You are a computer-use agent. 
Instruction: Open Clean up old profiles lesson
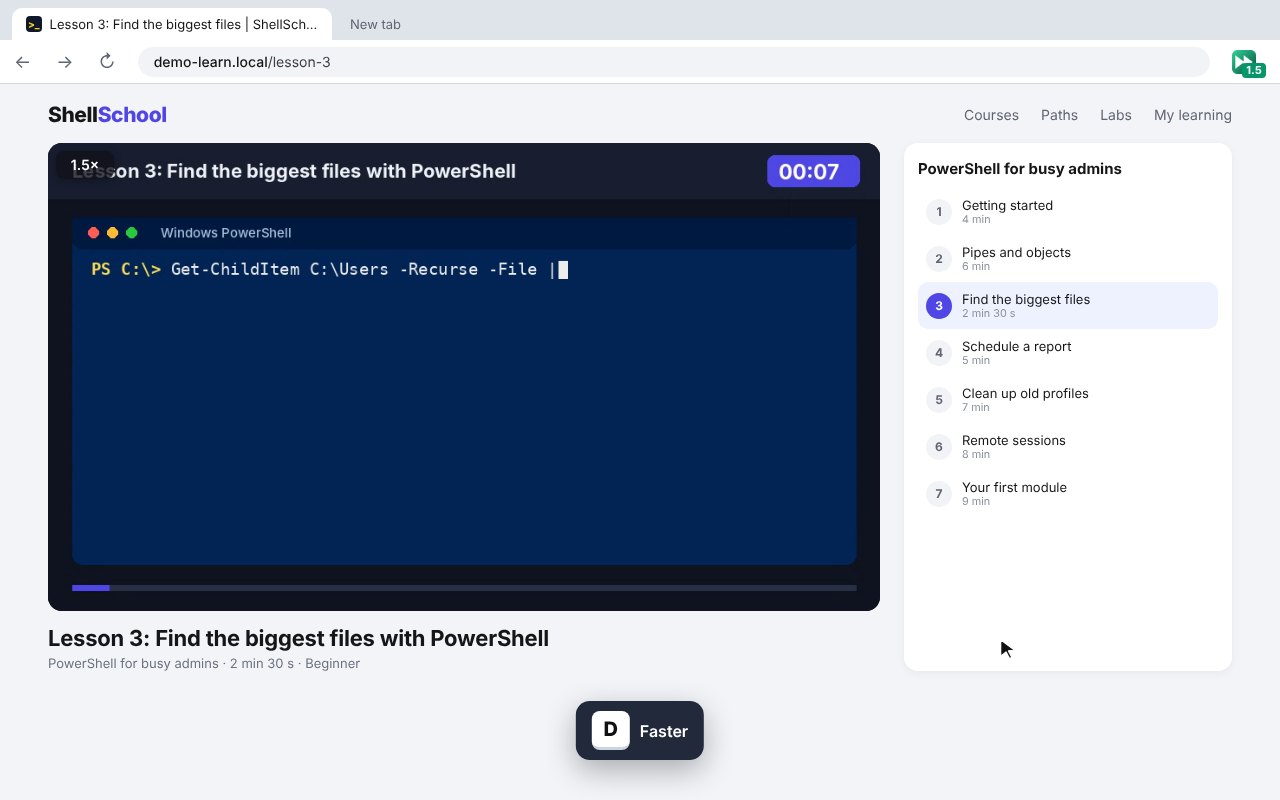coord(1068,400)
